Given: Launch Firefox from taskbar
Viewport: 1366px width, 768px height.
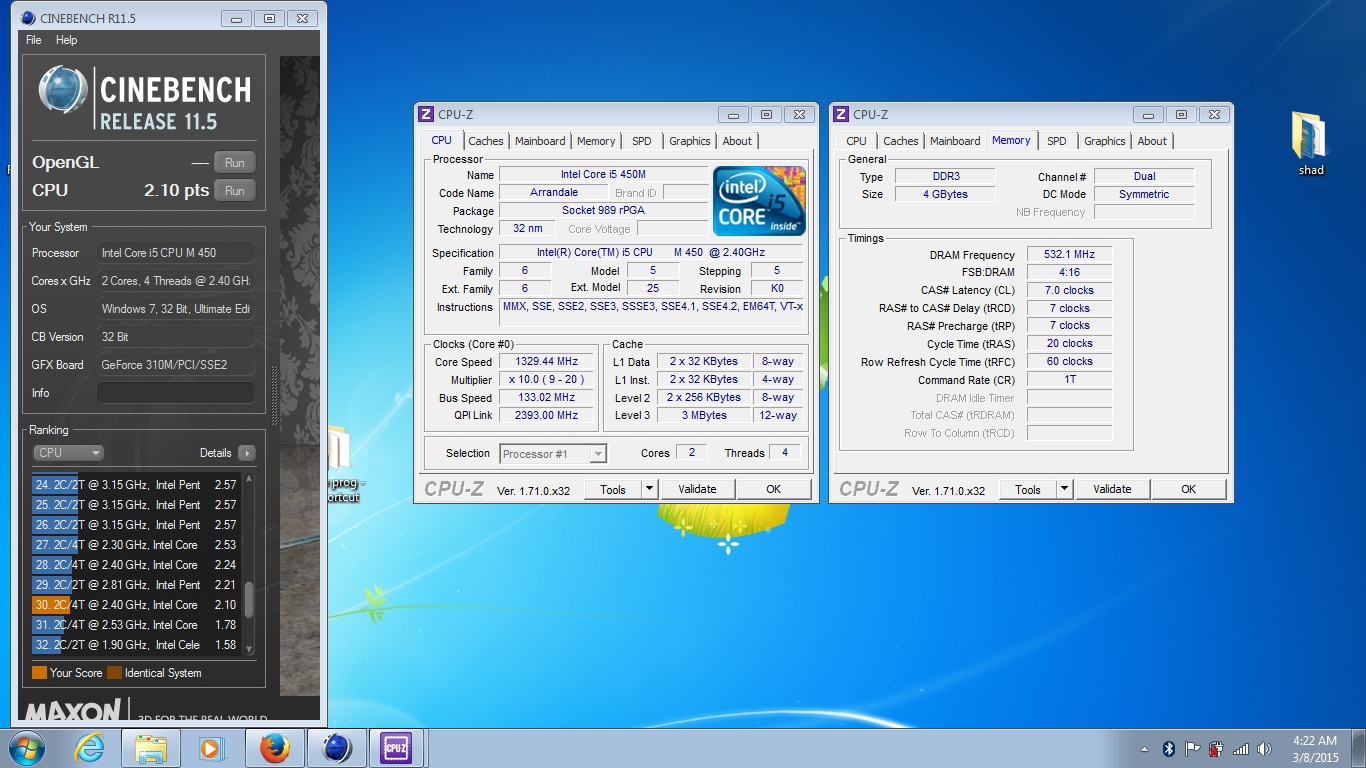Looking at the screenshot, I should click(274, 747).
